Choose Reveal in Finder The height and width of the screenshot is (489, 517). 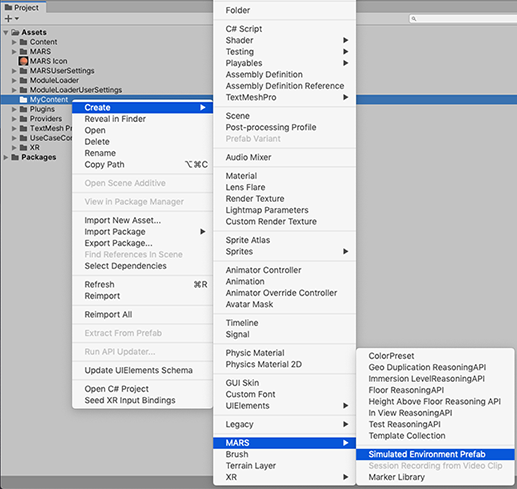pyautogui.click(x=143, y=119)
